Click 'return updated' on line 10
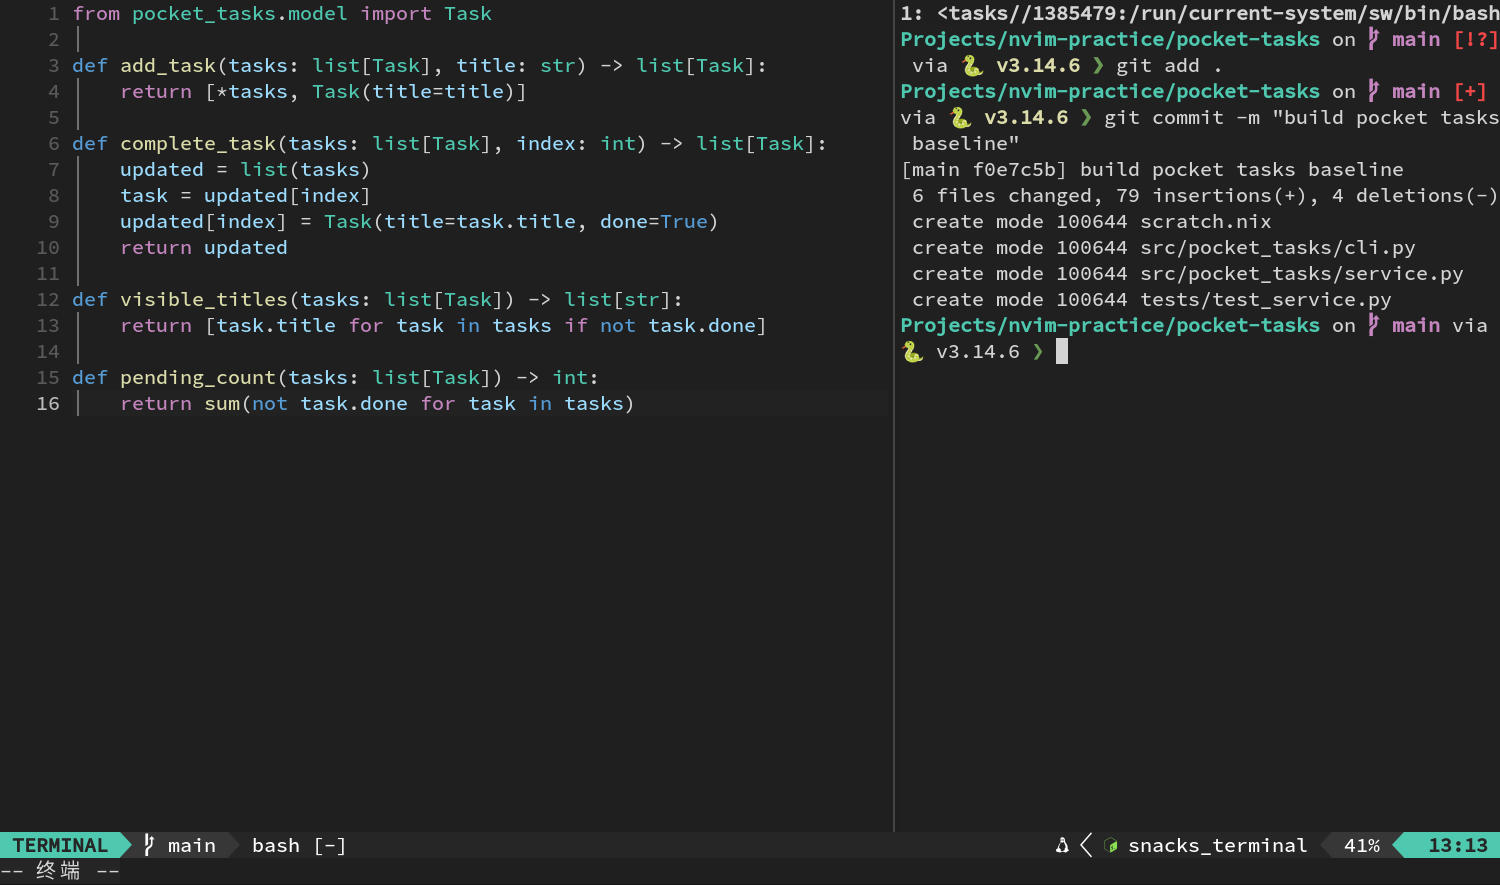The width and height of the screenshot is (1500, 885). tap(204, 248)
